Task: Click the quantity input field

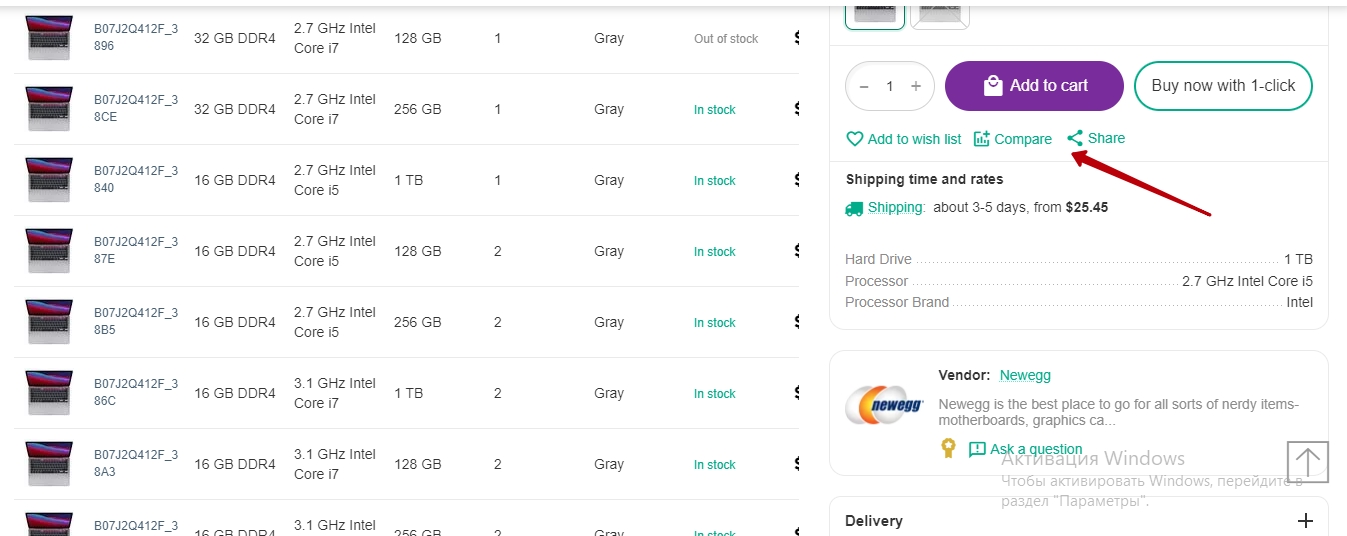Action: point(890,86)
